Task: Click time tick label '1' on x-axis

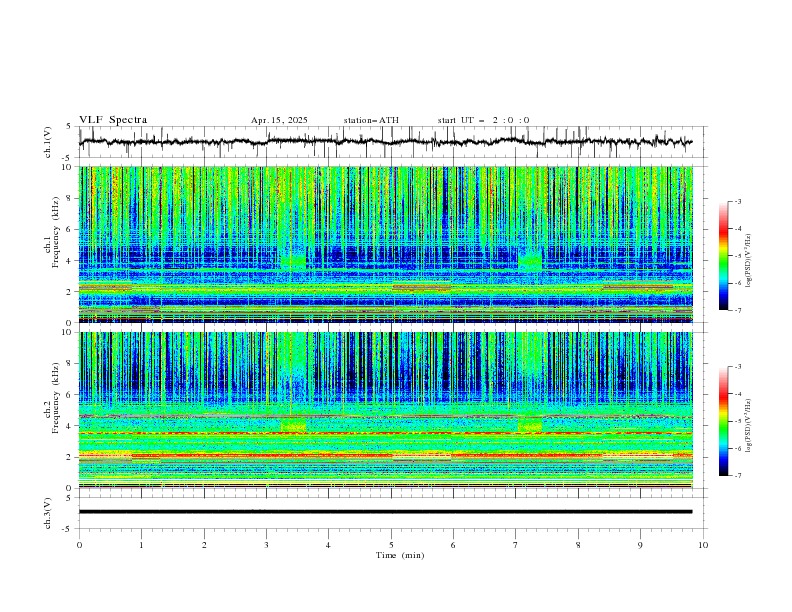Action: (x=141, y=545)
